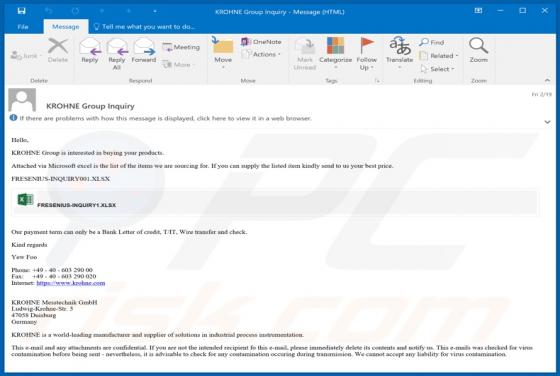560x376 pixels.
Task: Click the Tell me what you want to do box
Action: click(145, 27)
